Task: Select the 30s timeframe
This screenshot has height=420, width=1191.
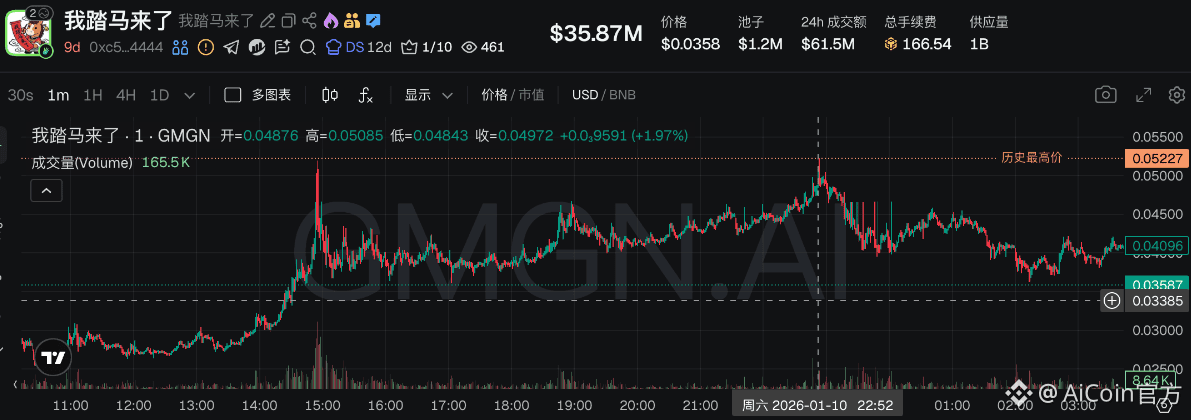Action: pyautogui.click(x=21, y=95)
